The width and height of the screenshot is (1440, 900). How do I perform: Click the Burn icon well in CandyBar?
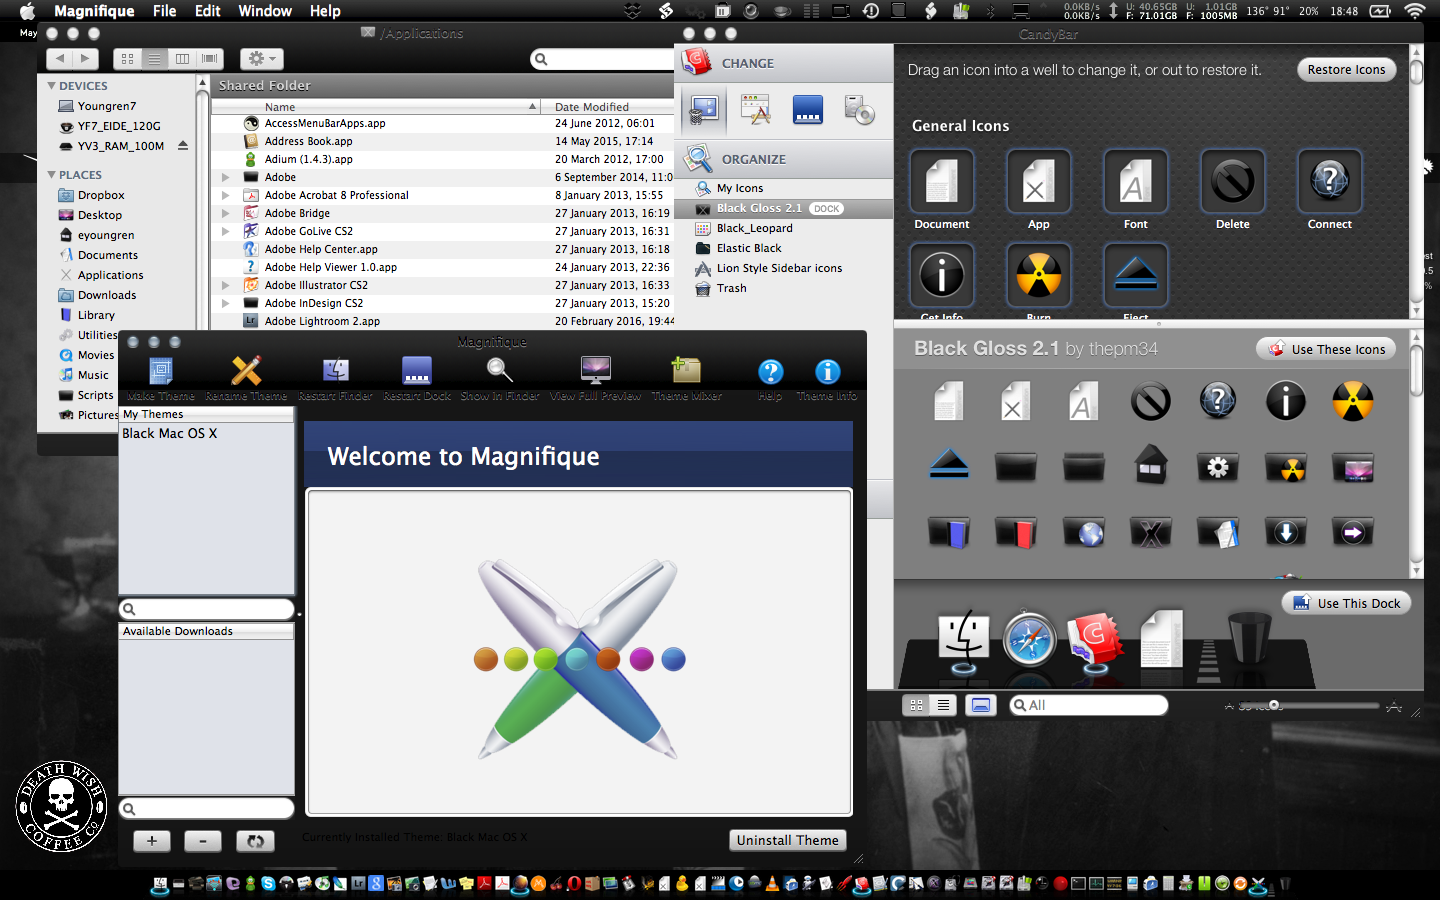1038,275
